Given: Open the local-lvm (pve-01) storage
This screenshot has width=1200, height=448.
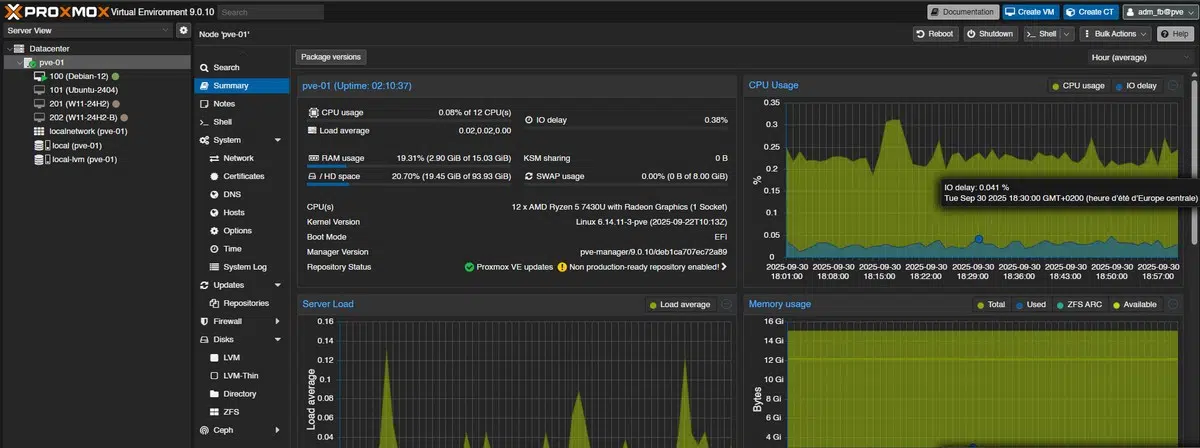Looking at the screenshot, I should coord(84,159).
